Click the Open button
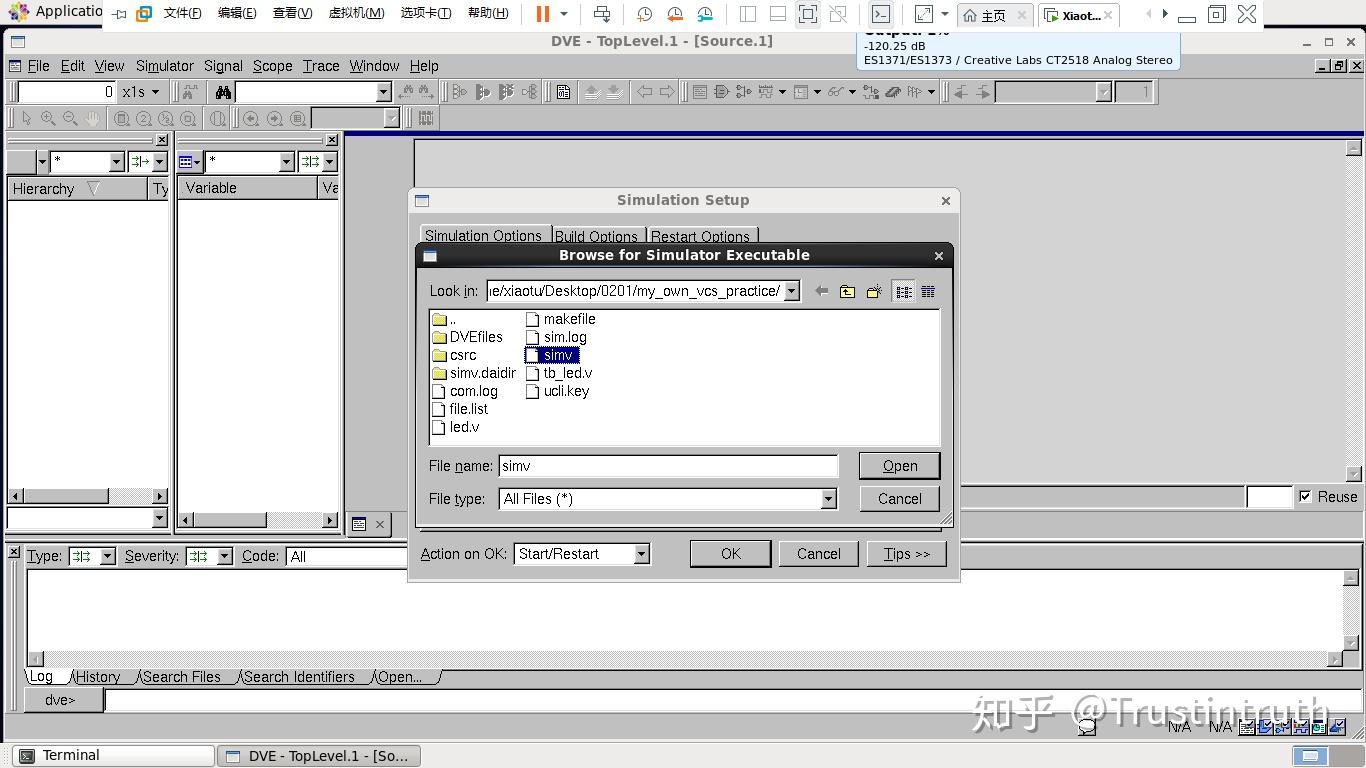Viewport: 1366px width, 768px height. tap(899, 466)
